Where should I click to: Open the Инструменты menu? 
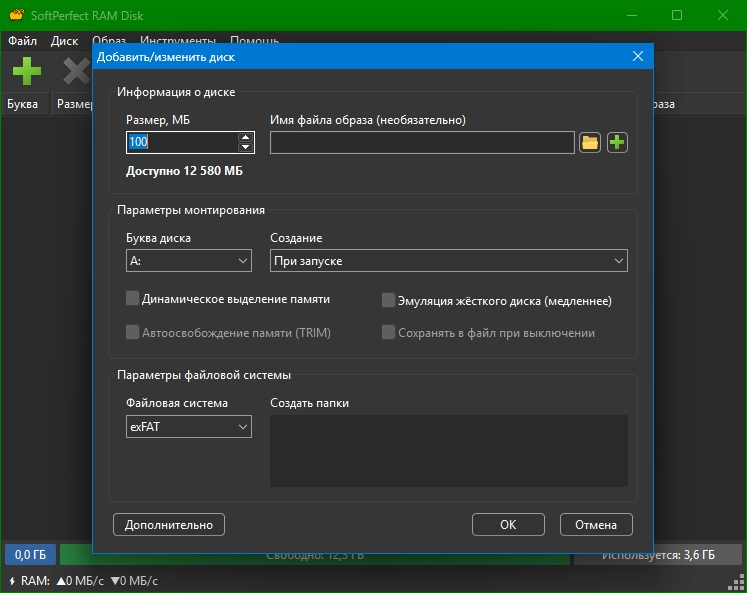(x=178, y=39)
